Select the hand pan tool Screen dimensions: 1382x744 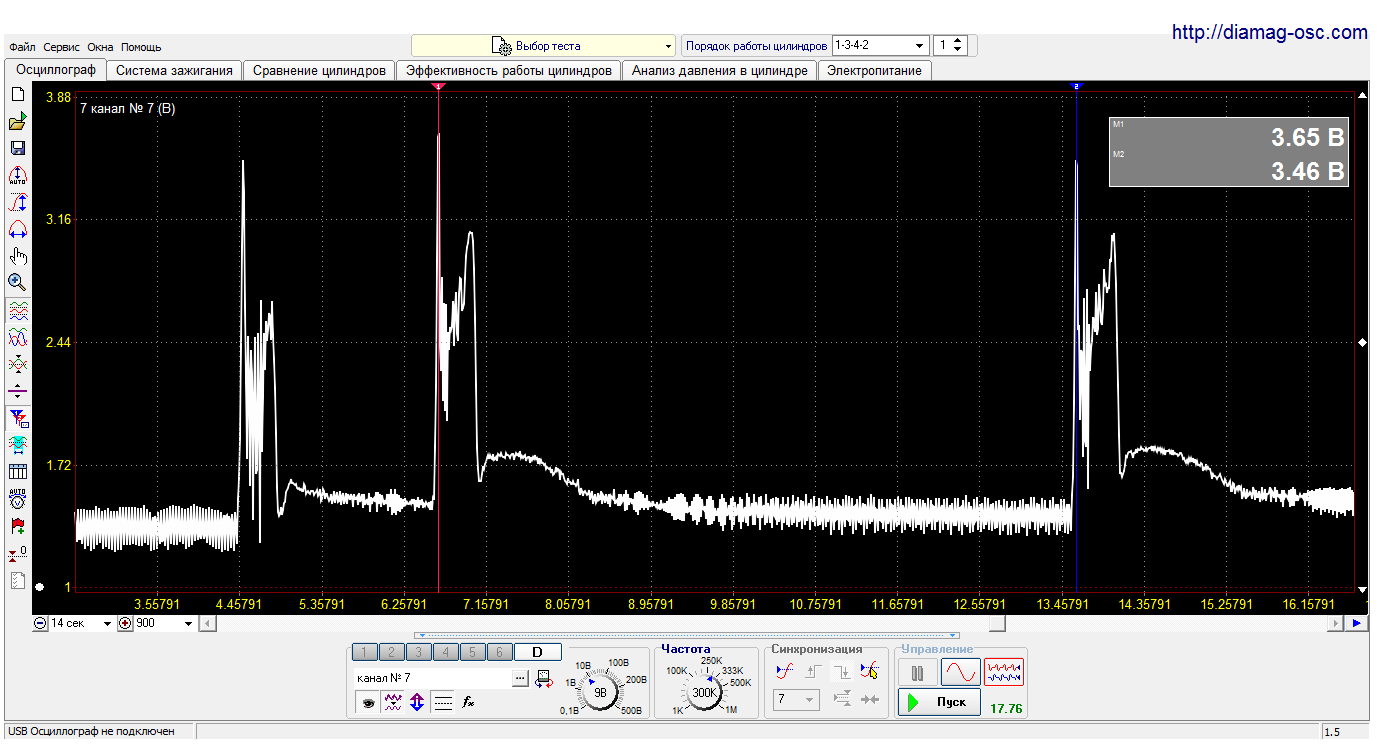click(x=17, y=256)
